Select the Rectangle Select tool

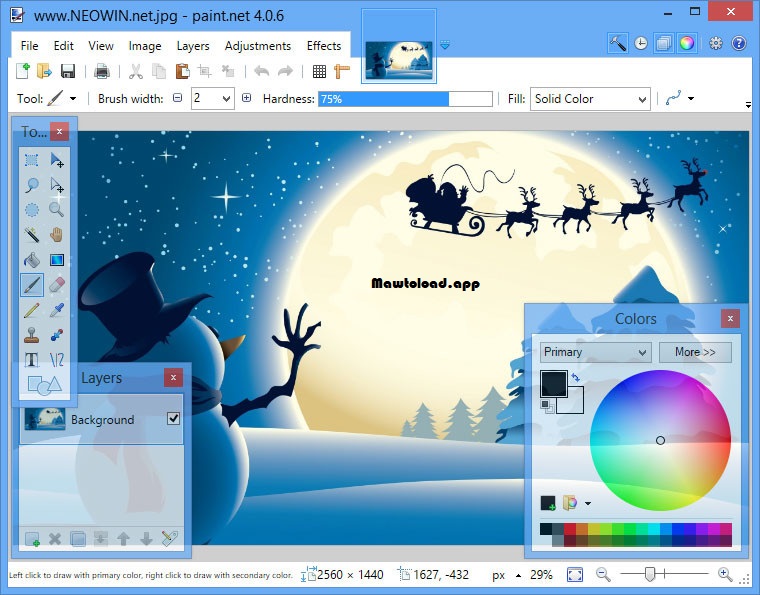click(32, 160)
